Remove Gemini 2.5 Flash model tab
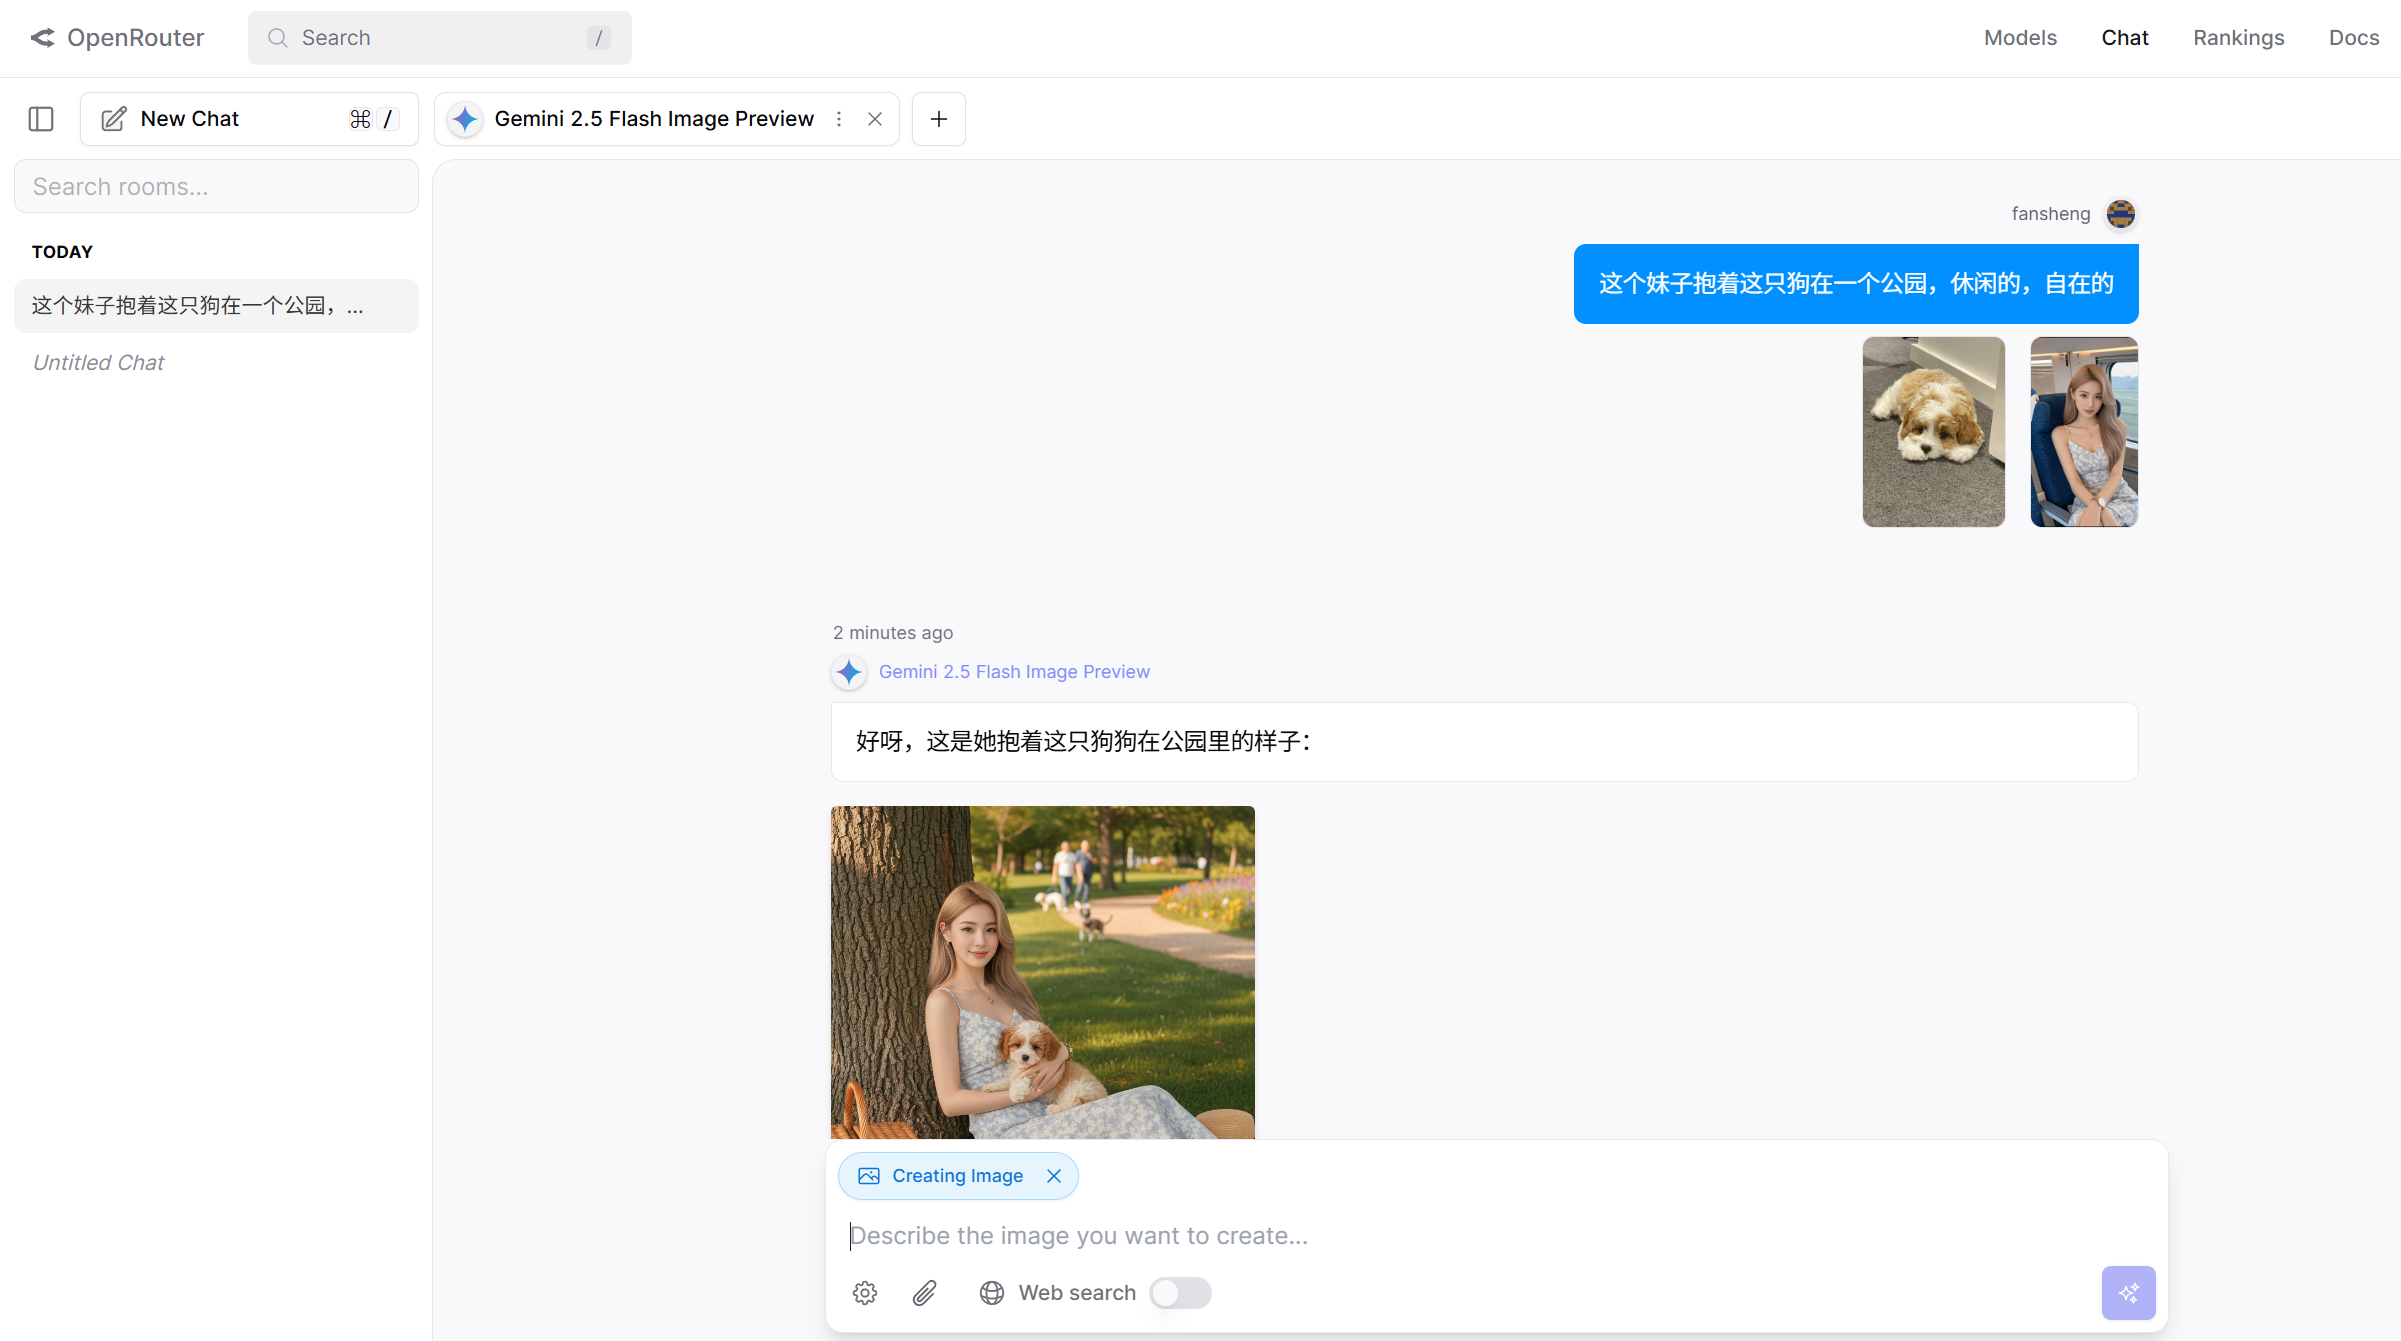 [x=875, y=119]
